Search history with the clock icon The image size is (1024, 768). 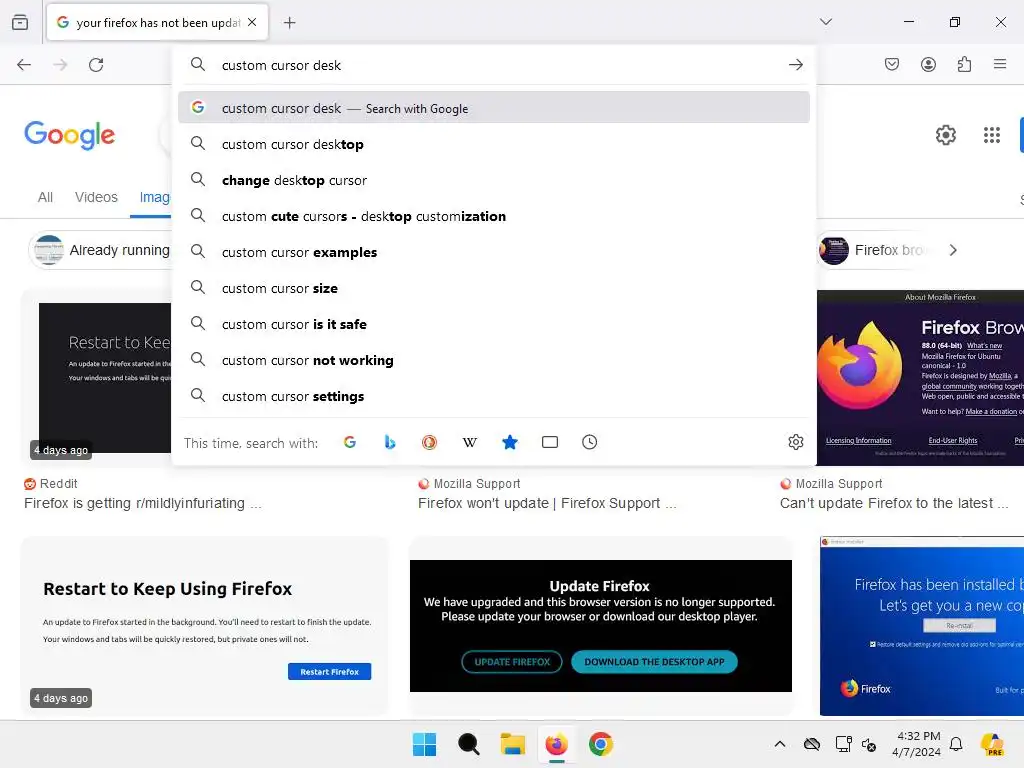coord(589,442)
